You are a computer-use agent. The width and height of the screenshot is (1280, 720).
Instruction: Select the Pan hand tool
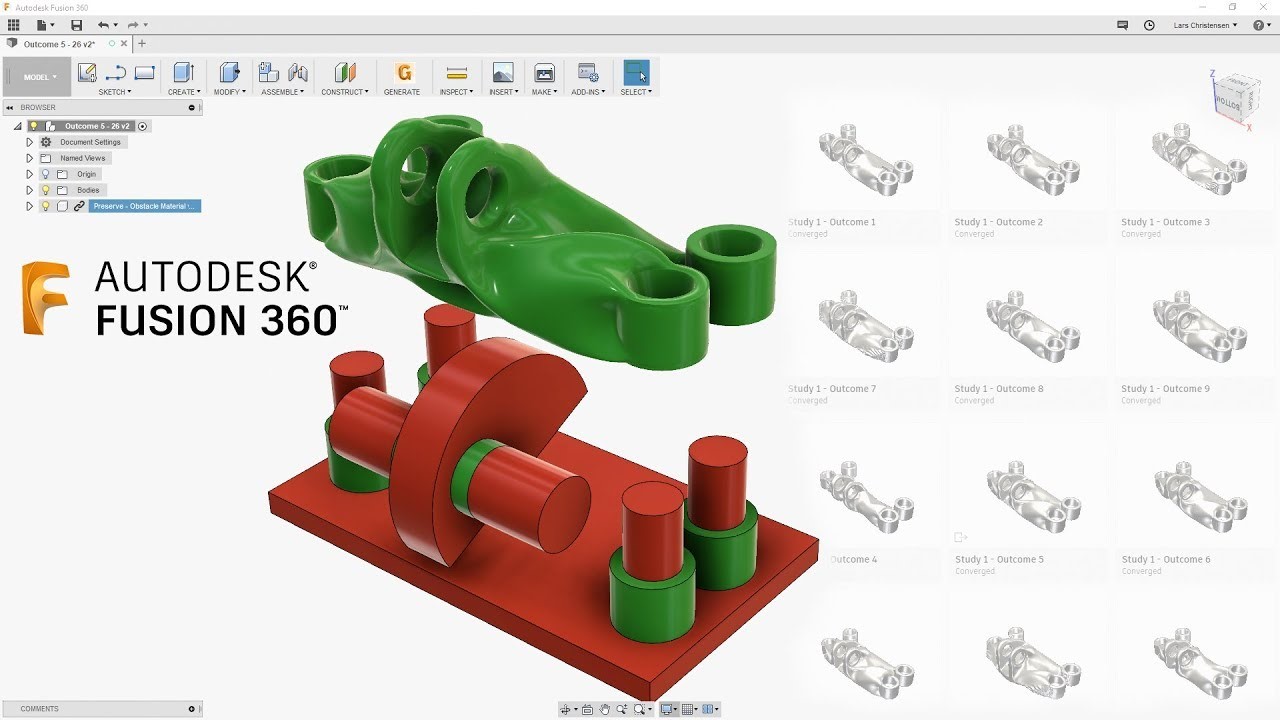coord(605,709)
